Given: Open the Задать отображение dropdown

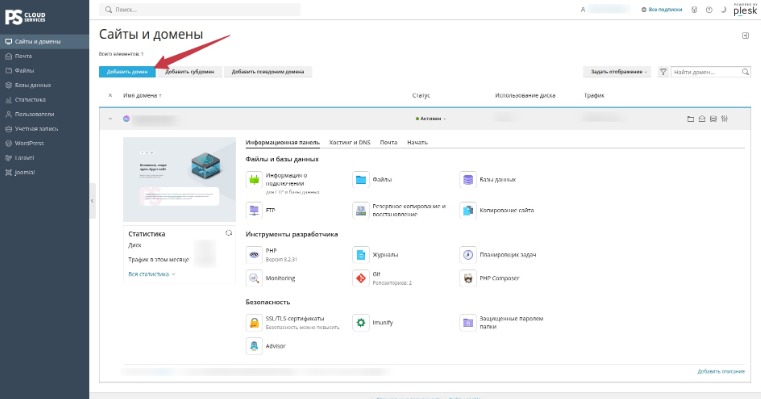Looking at the screenshot, I should coord(618,72).
